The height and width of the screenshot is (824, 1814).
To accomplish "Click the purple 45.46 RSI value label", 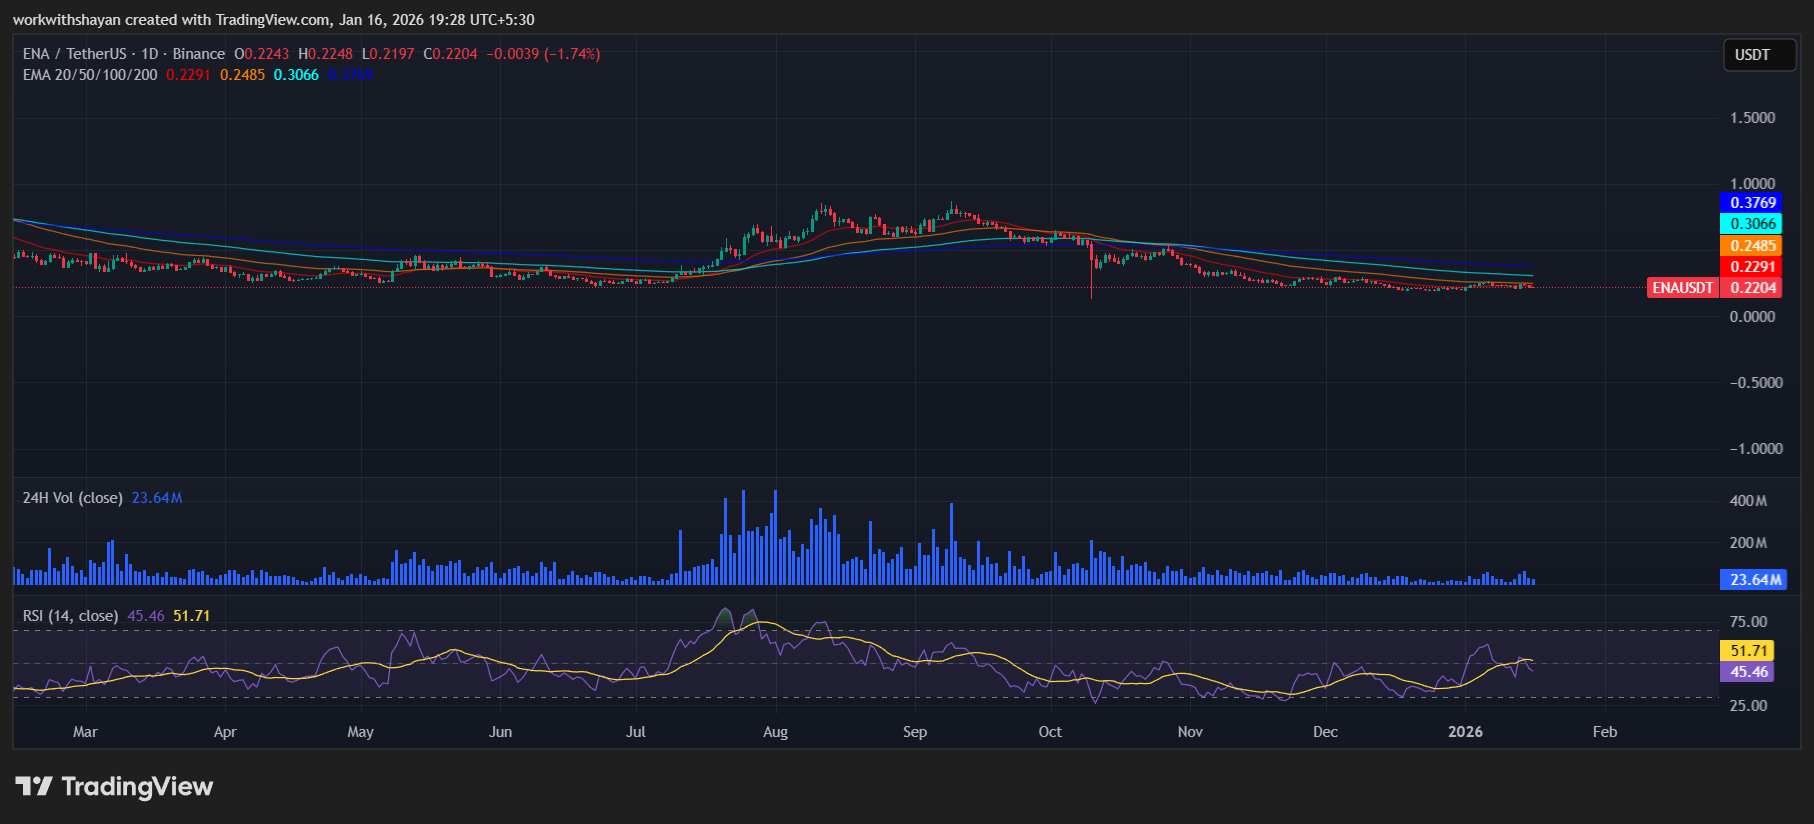I will pos(1749,672).
